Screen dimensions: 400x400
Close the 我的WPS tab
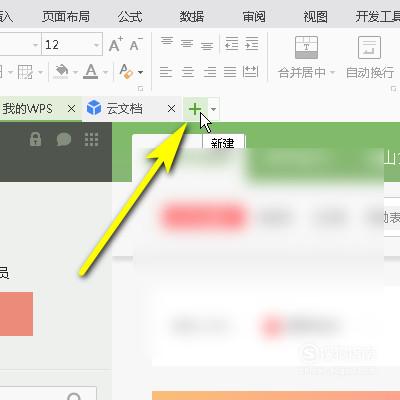tap(71, 109)
